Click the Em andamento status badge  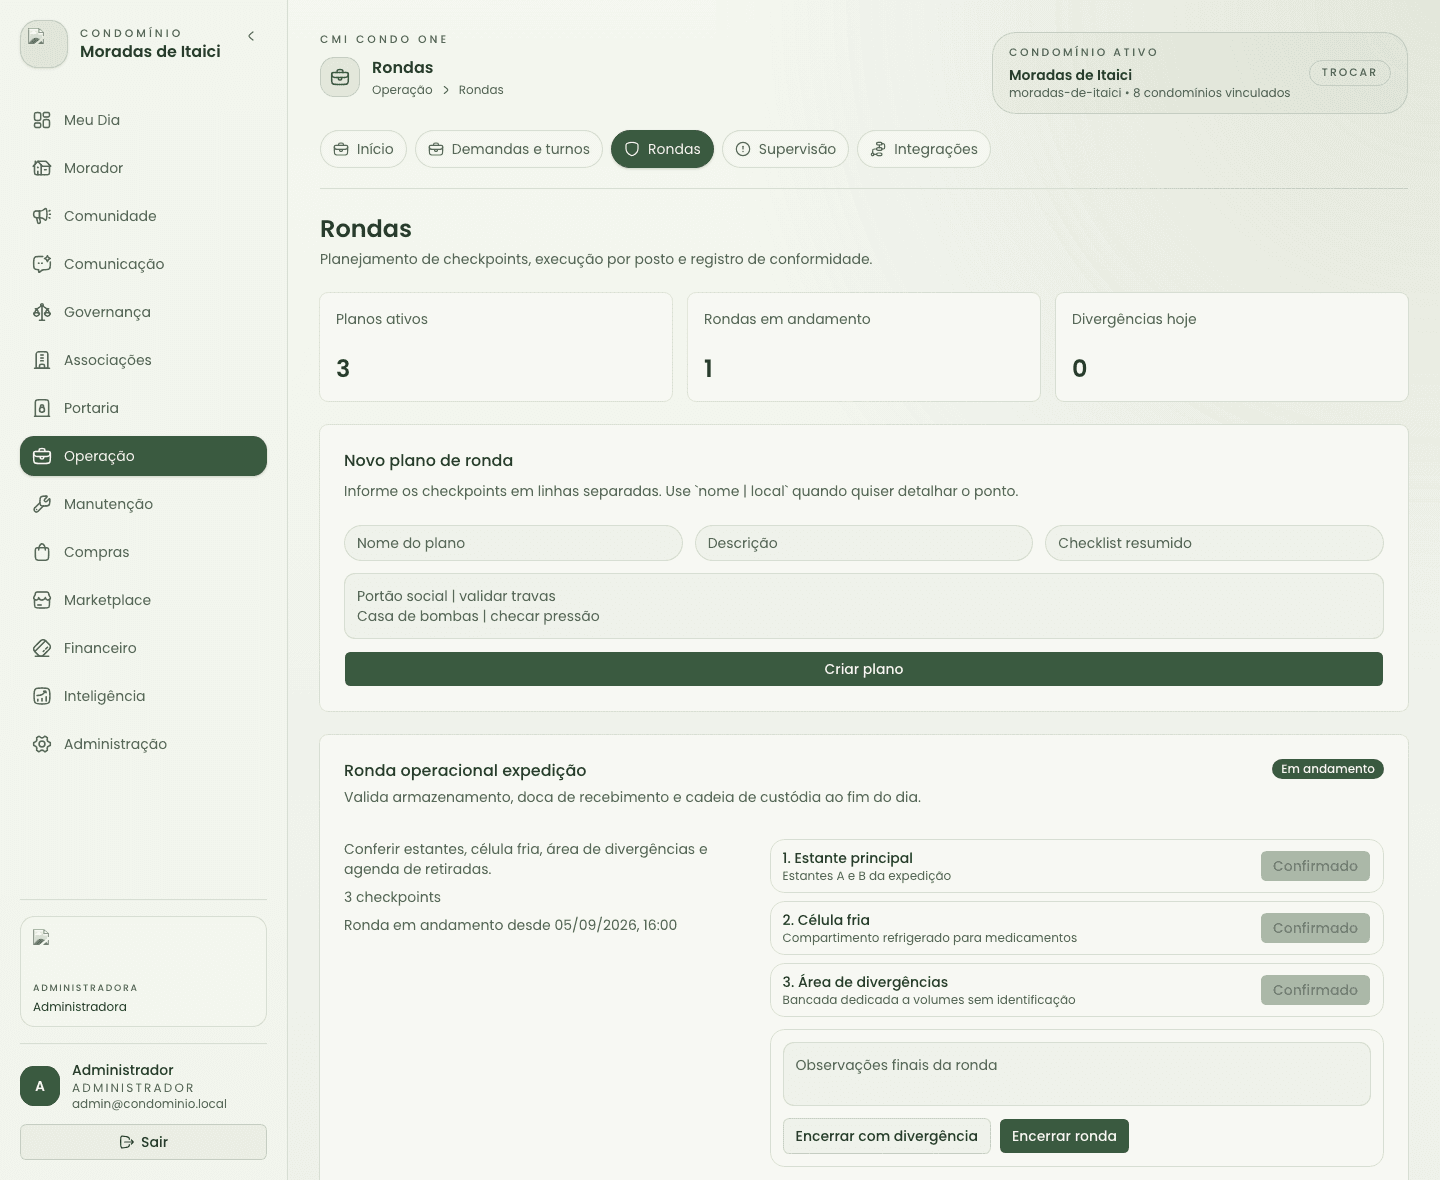(x=1327, y=769)
